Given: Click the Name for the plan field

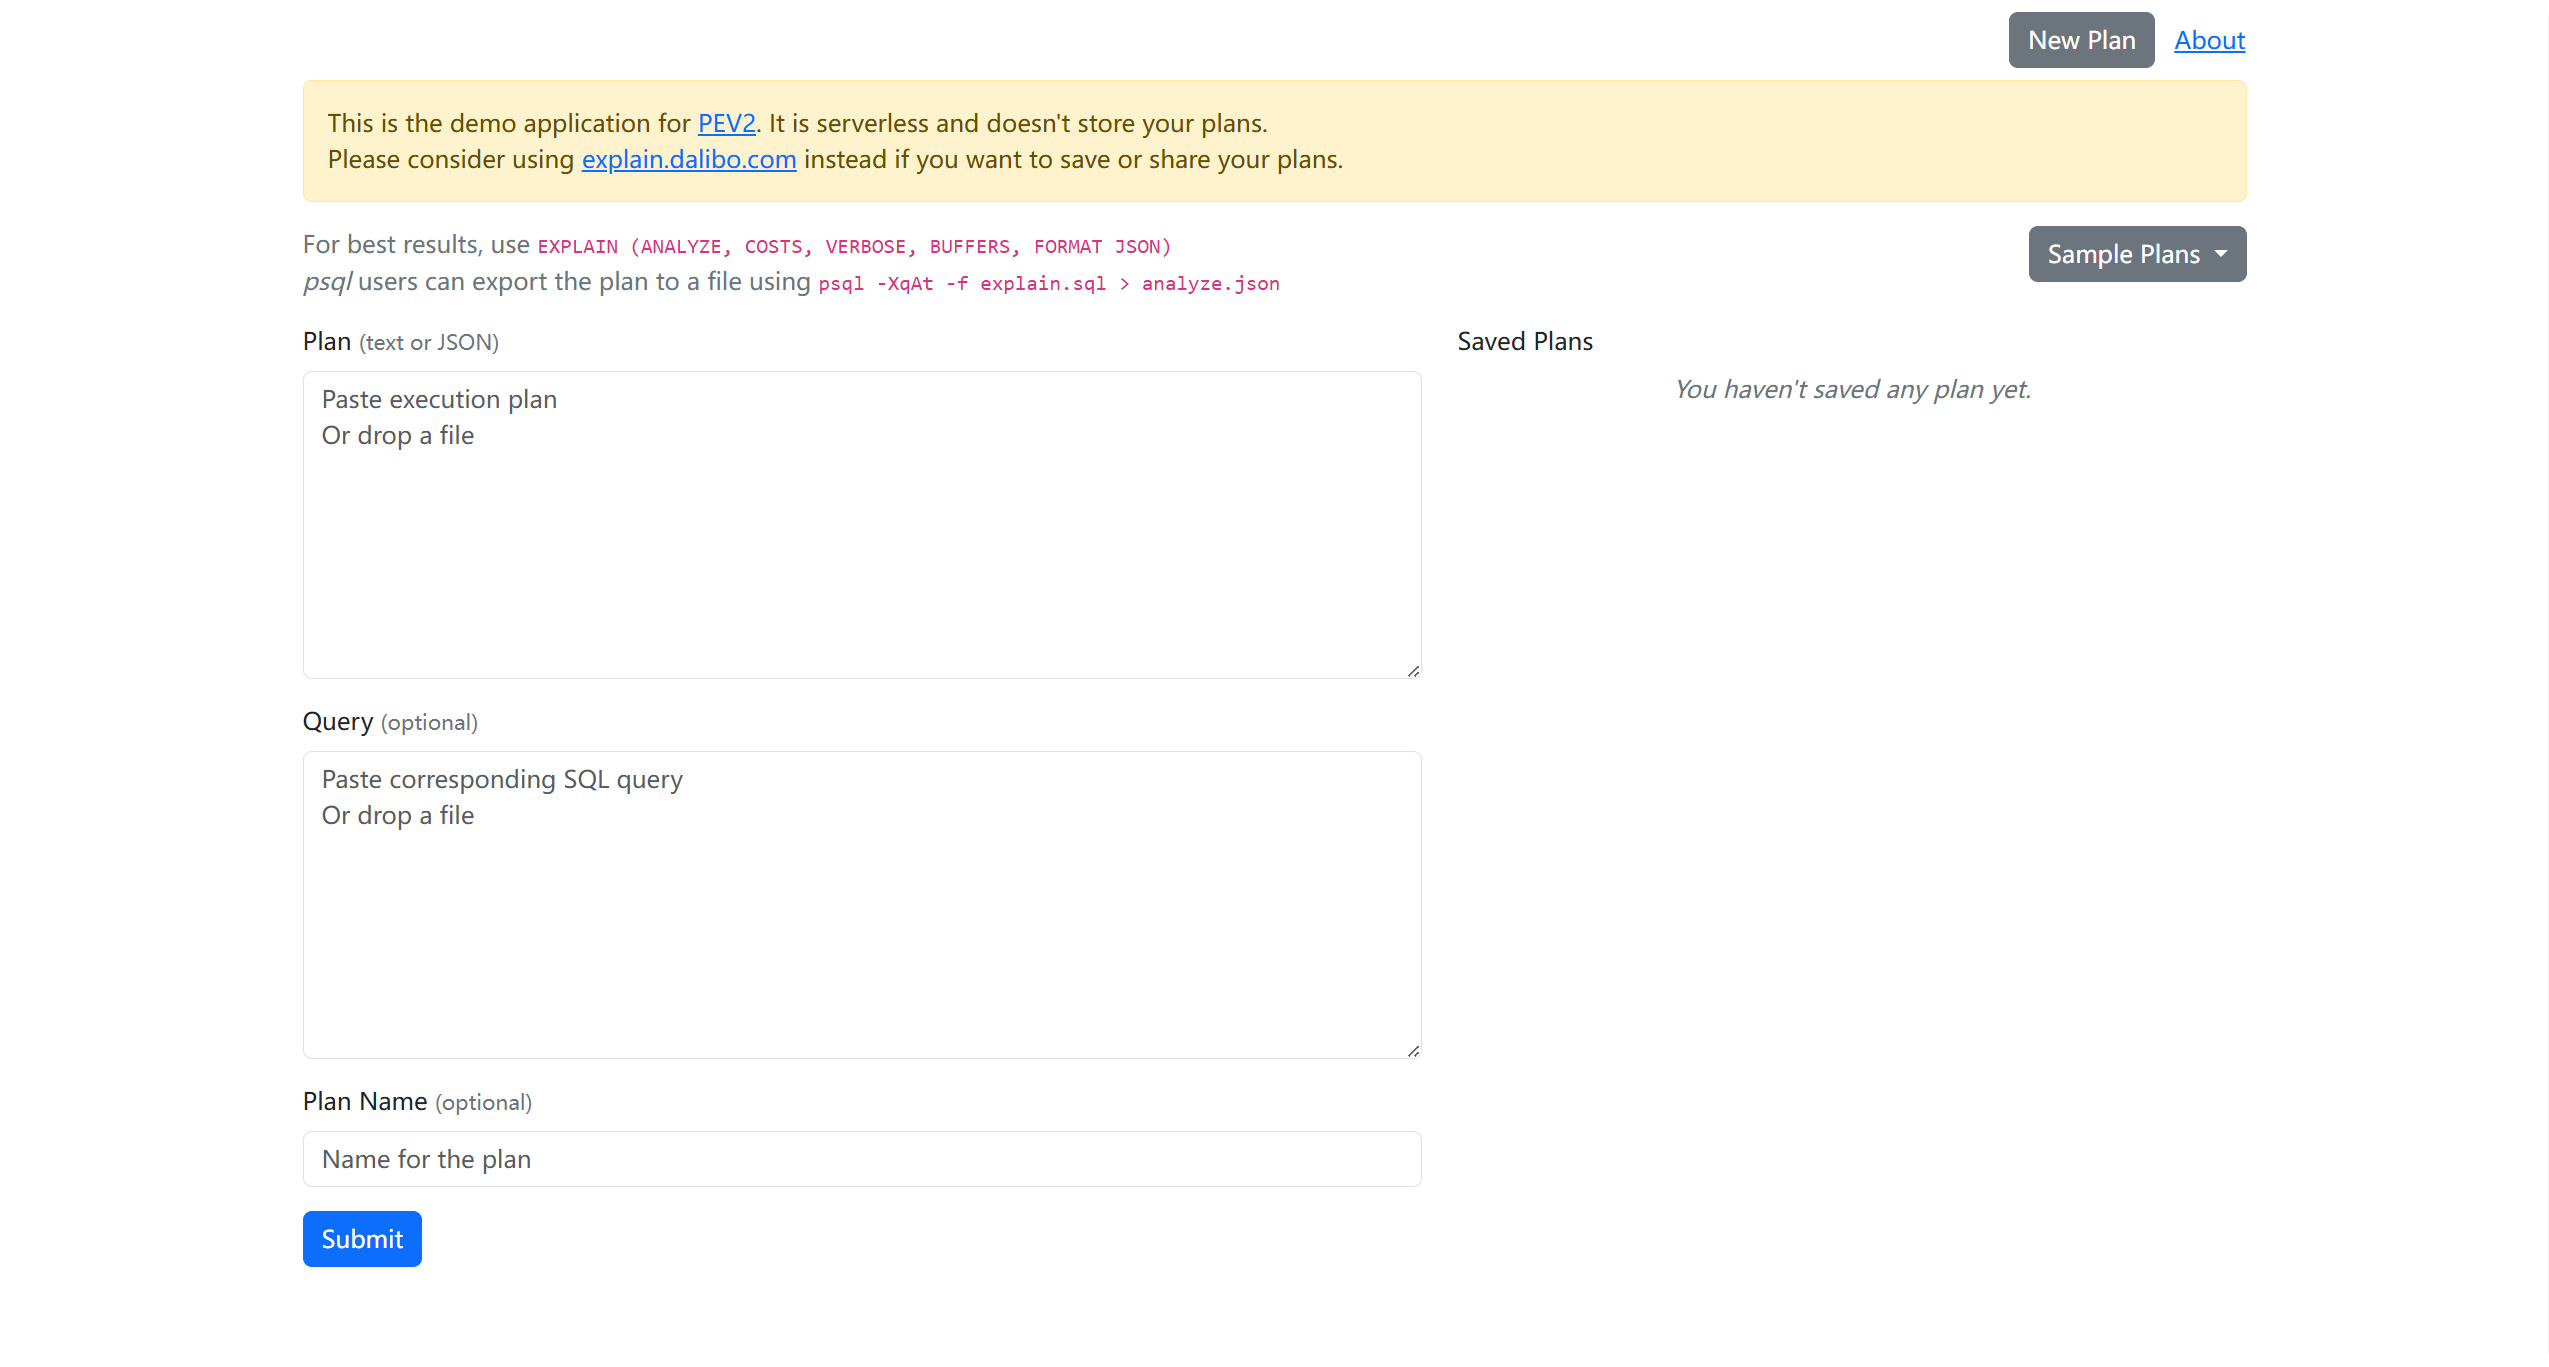Looking at the screenshot, I should pos(861,1159).
